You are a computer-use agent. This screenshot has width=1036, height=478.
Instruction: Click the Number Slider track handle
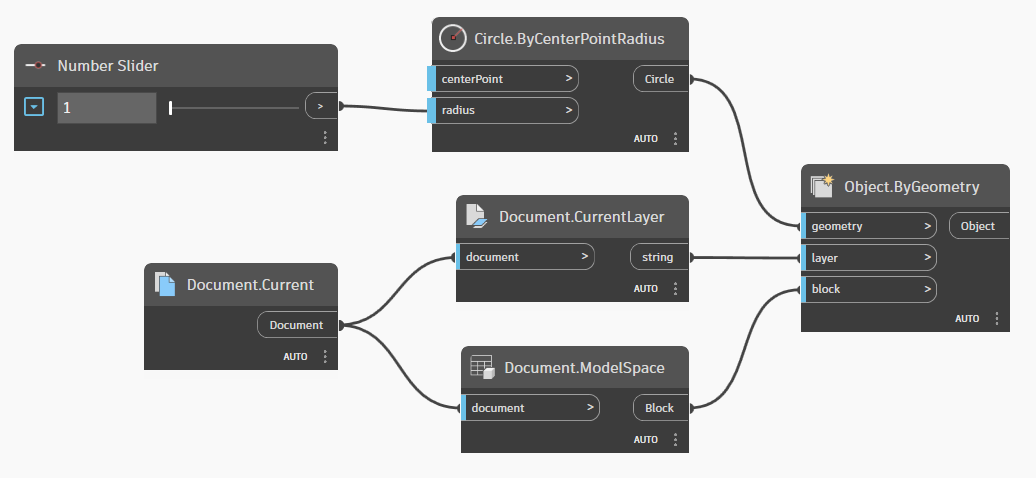171,107
